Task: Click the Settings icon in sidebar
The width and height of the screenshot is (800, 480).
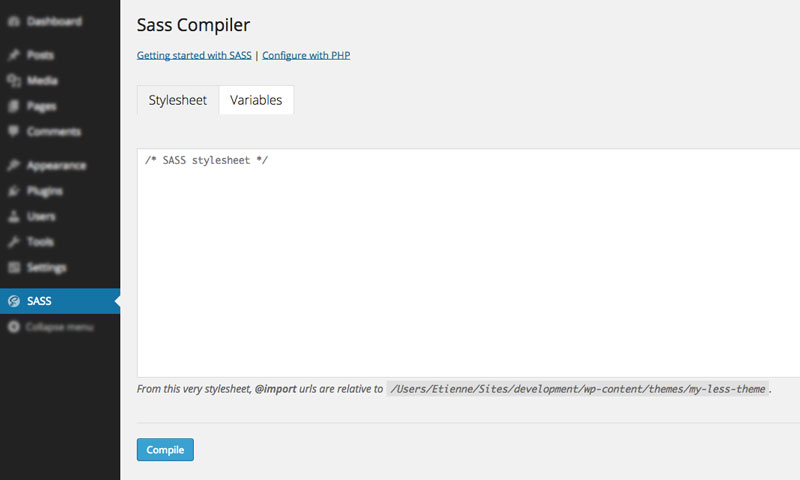Action: coord(14,267)
